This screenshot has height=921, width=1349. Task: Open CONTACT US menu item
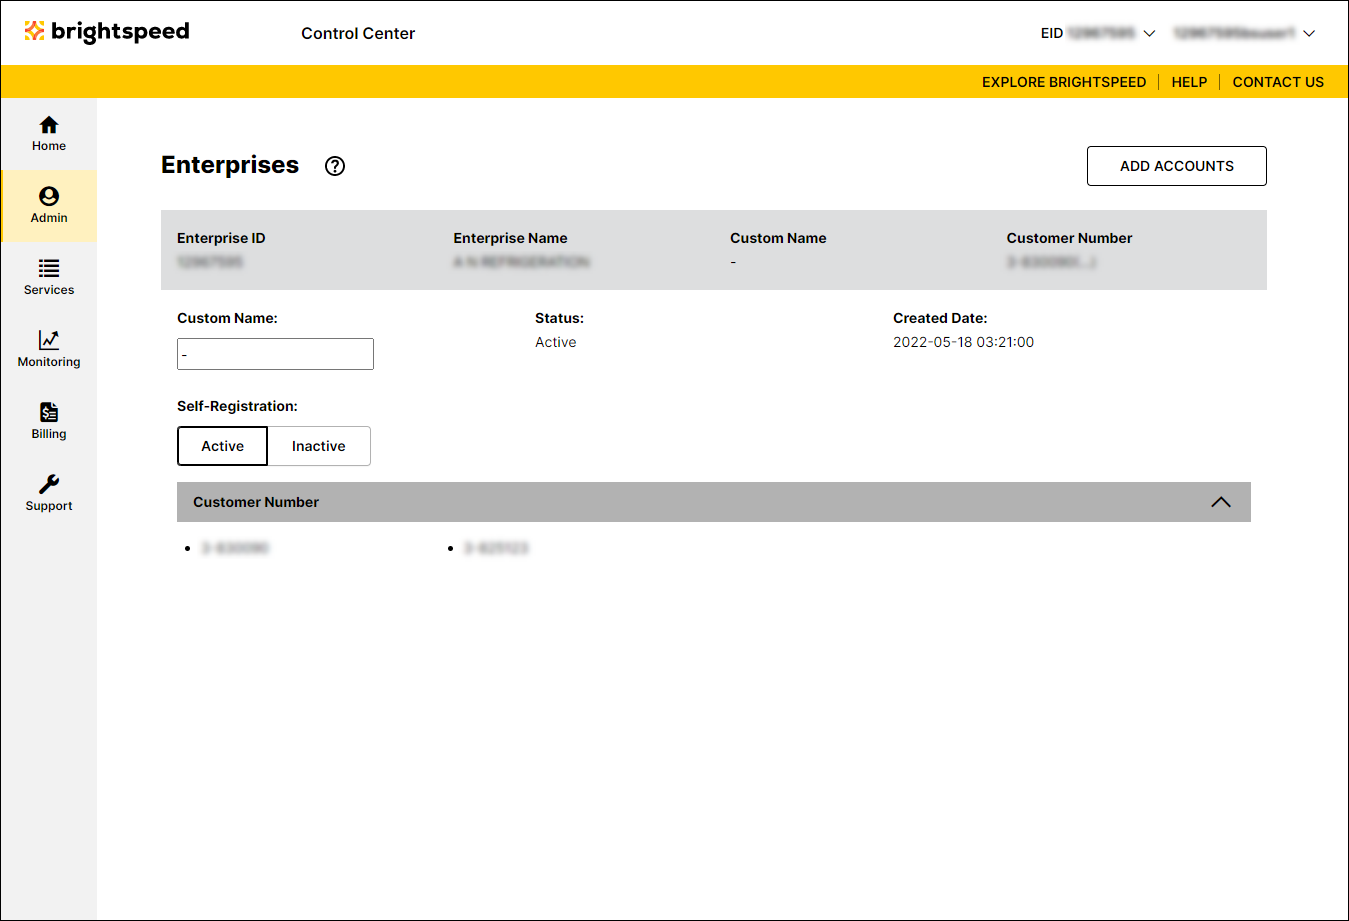pyautogui.click(x=1278, y=82)
